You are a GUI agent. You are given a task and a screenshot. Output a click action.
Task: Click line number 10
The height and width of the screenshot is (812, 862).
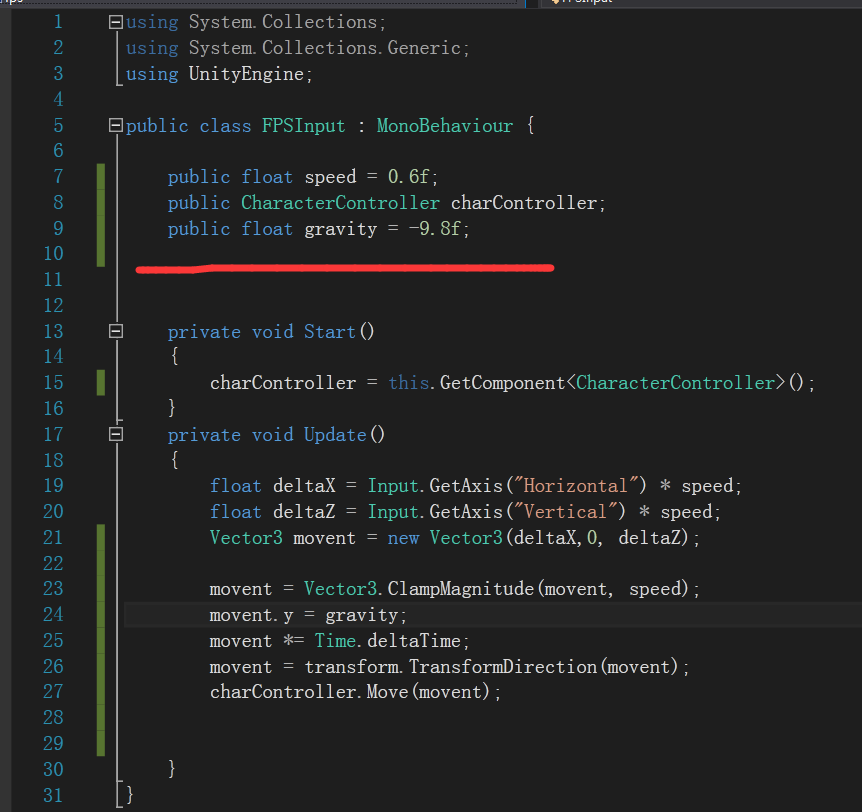[53, 254]
